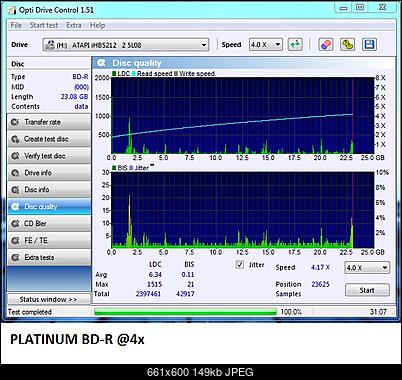Click the icon beside Drive info
Screen dimensions: 402x380
point(15,173)
